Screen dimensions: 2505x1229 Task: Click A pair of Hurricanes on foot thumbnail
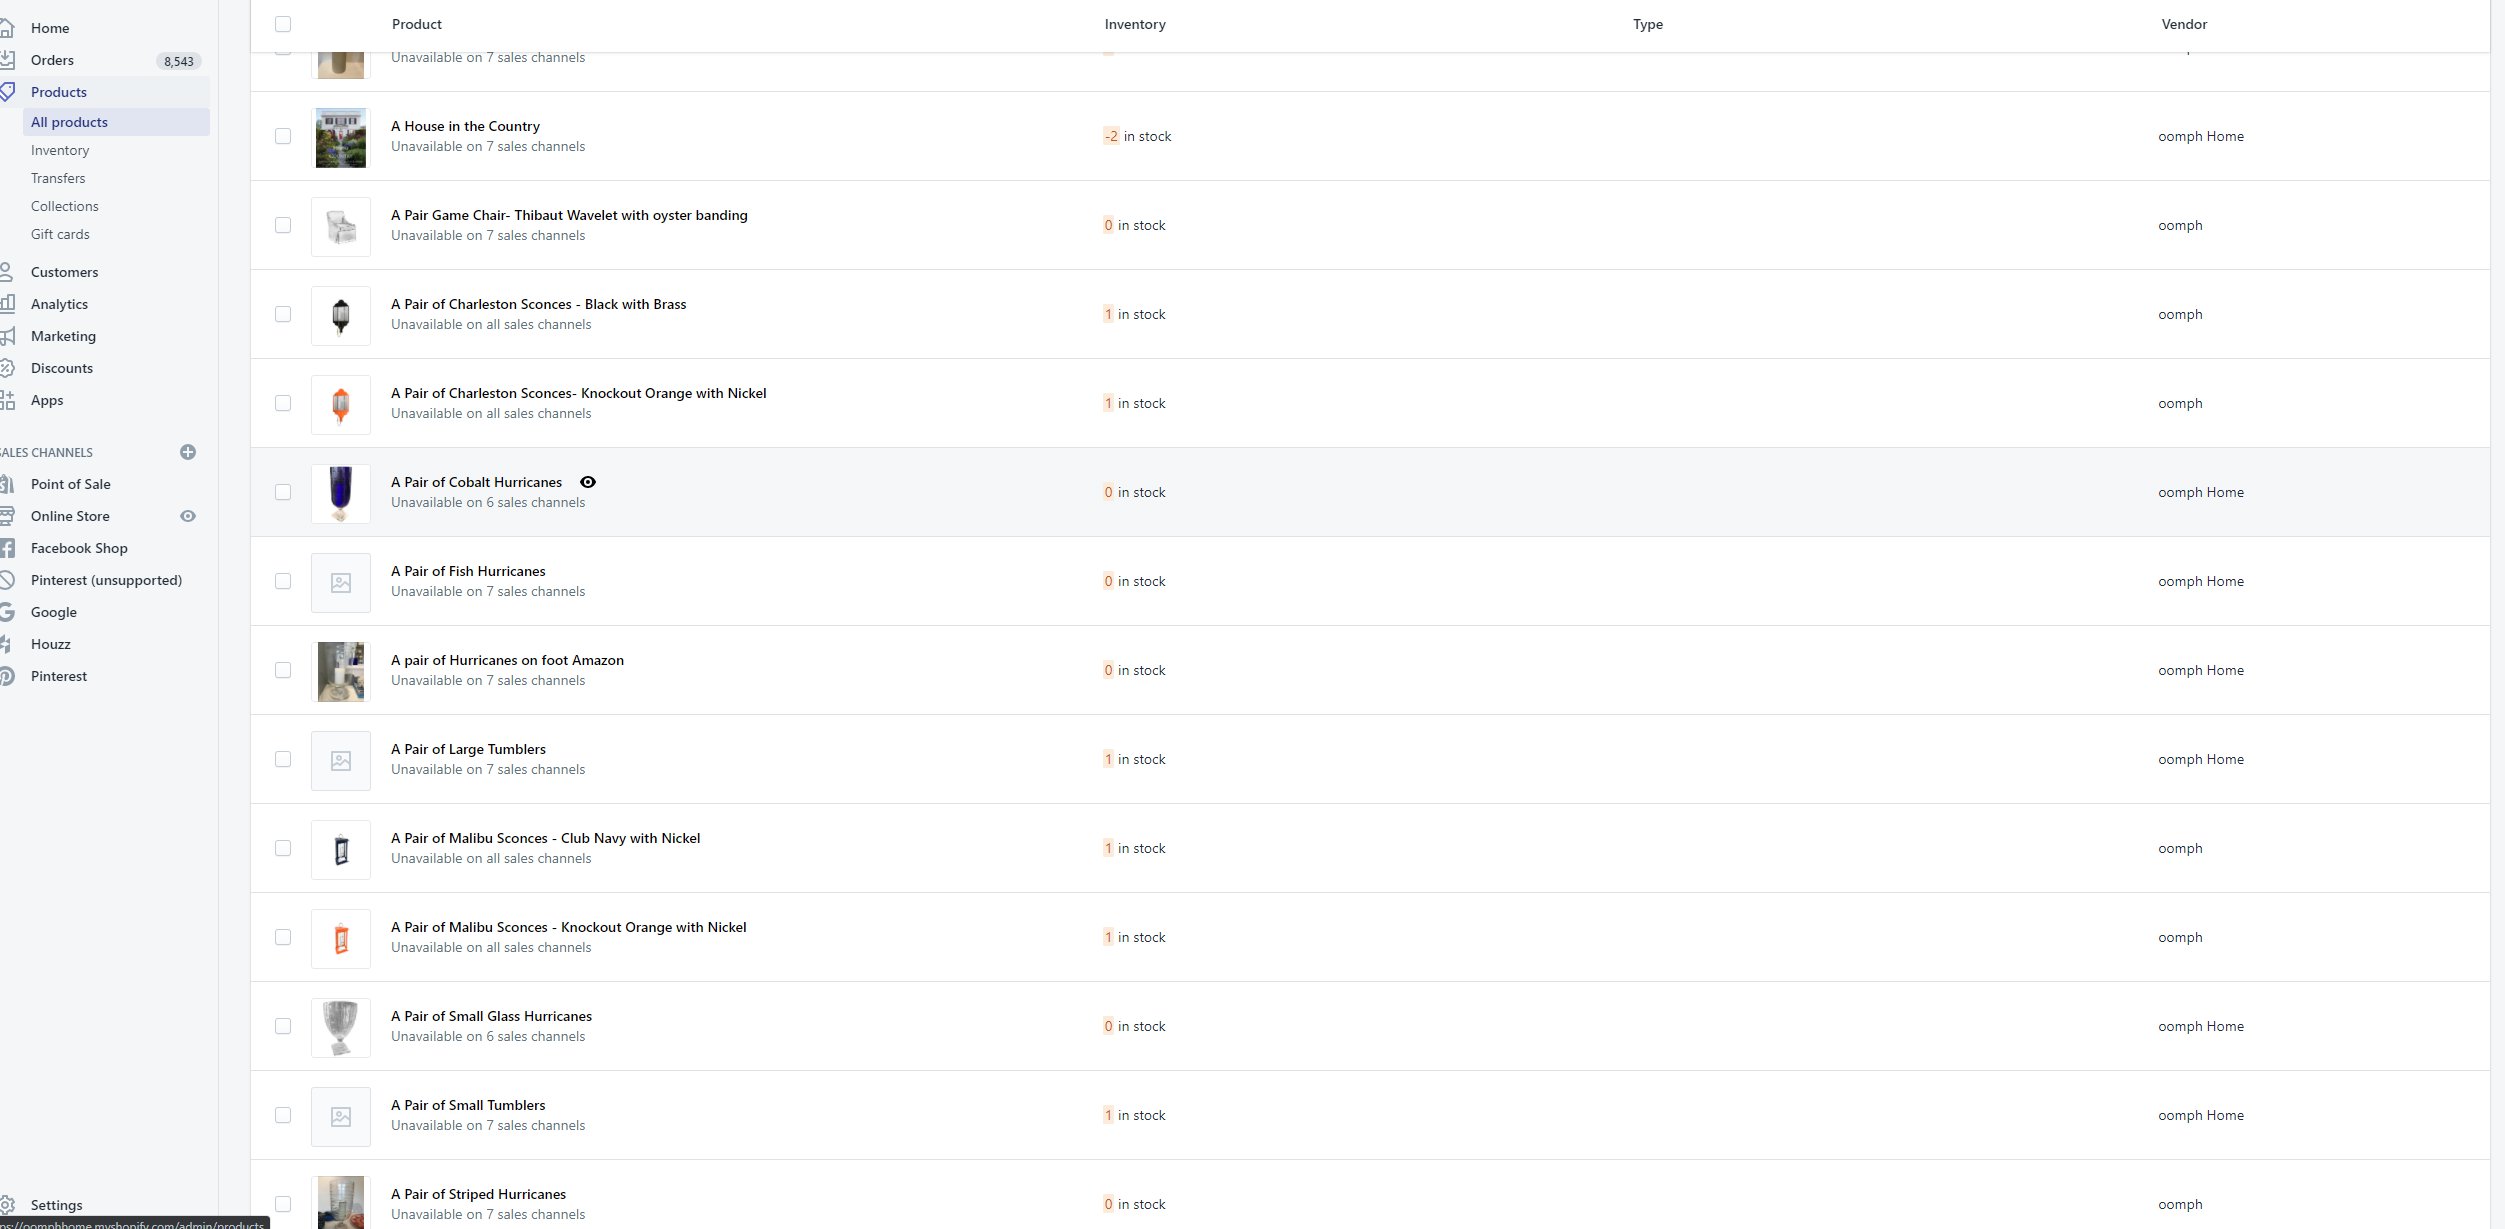click(341, 671)
